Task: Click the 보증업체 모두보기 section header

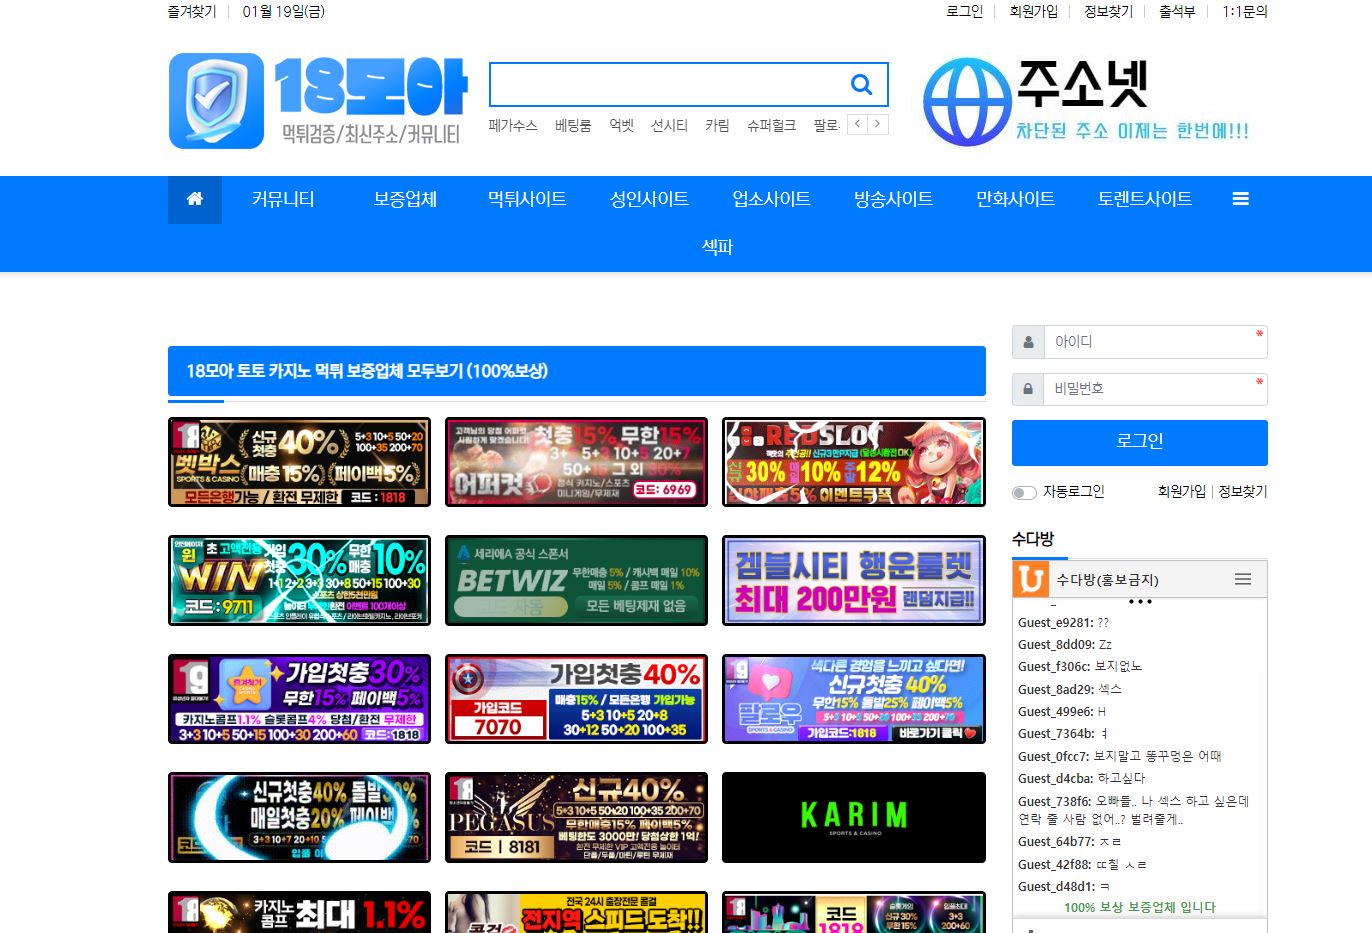Action: click(x=577, y=371)
